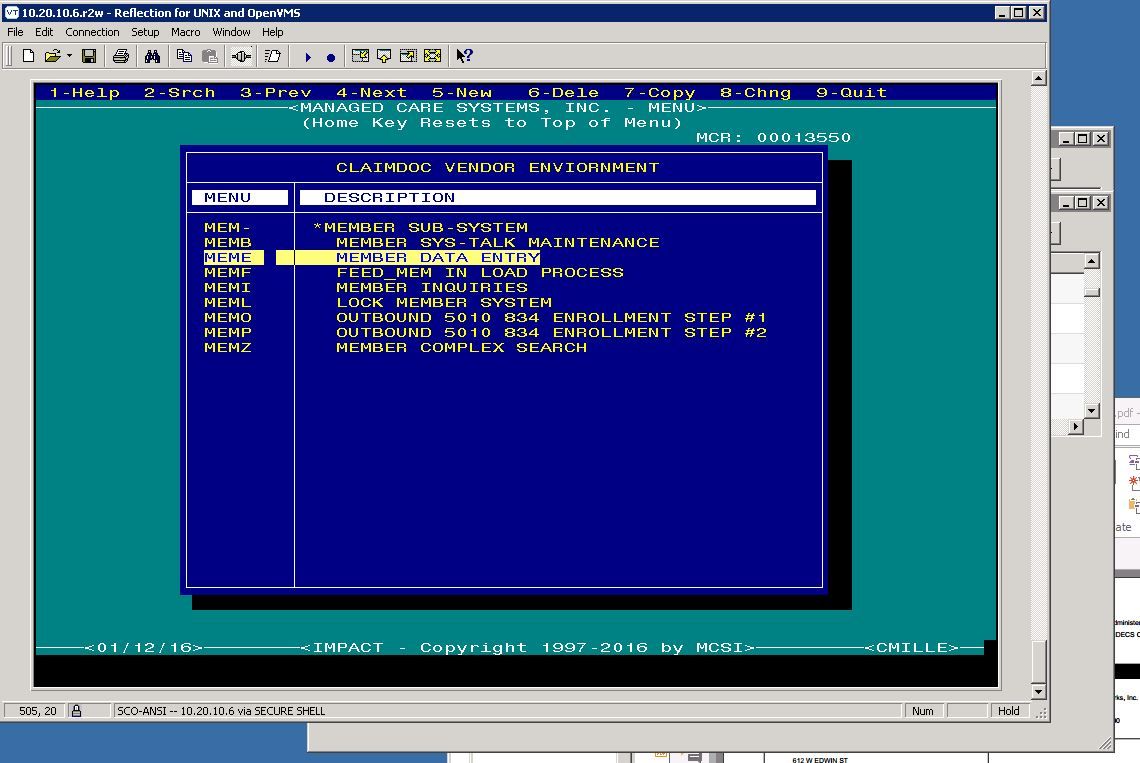This screenshot has width=1140, height=763.
Task: Click the DESCRIPTION column header
Action: click(558, 197)
